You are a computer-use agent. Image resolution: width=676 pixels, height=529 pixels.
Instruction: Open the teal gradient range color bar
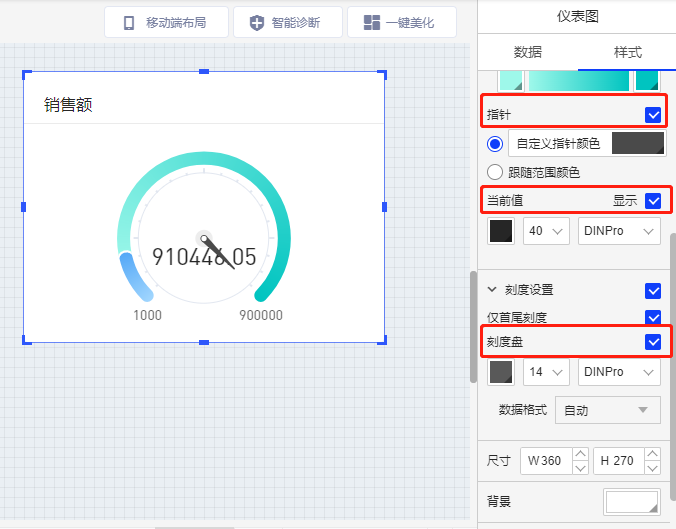pyautogui.click(x=579, y=81)
